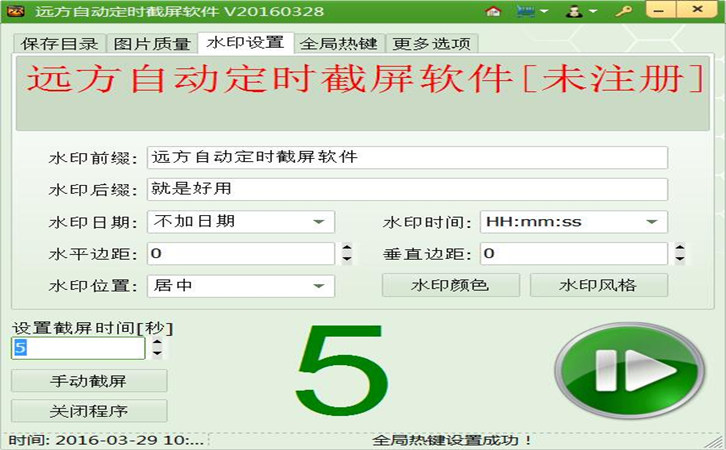Image resolution: width=726 pixels, height=450 pixels.
Task: Click the home icon in title bar
Action: coord(492,11)
